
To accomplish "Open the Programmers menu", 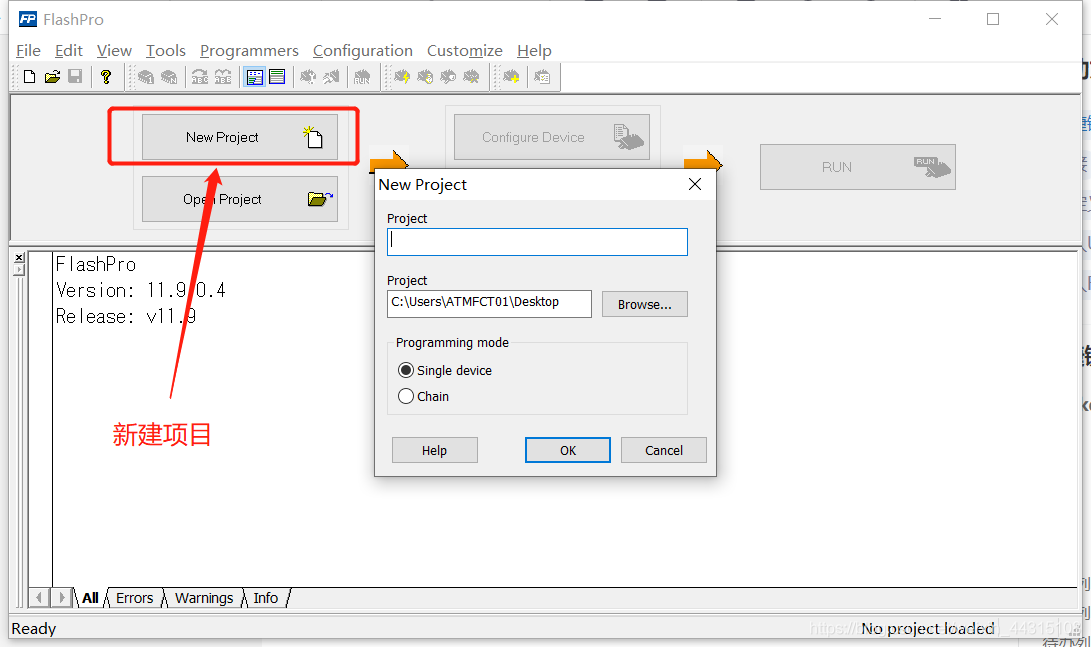I will [x=249, y=51].
